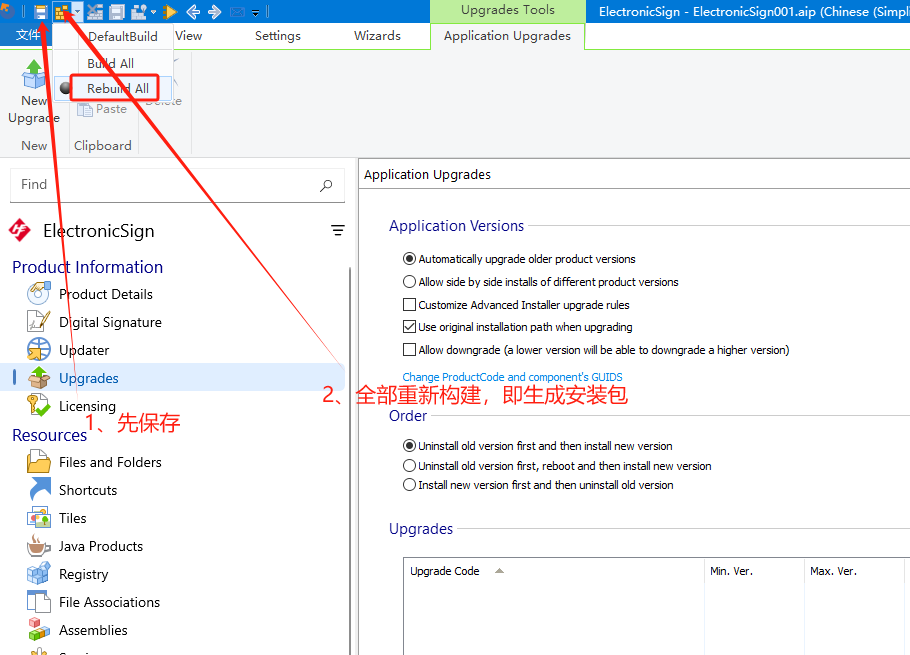Switch to the Settings ribbon tab
Viewport: 910px width, 655px height.
tap(278, 36)
